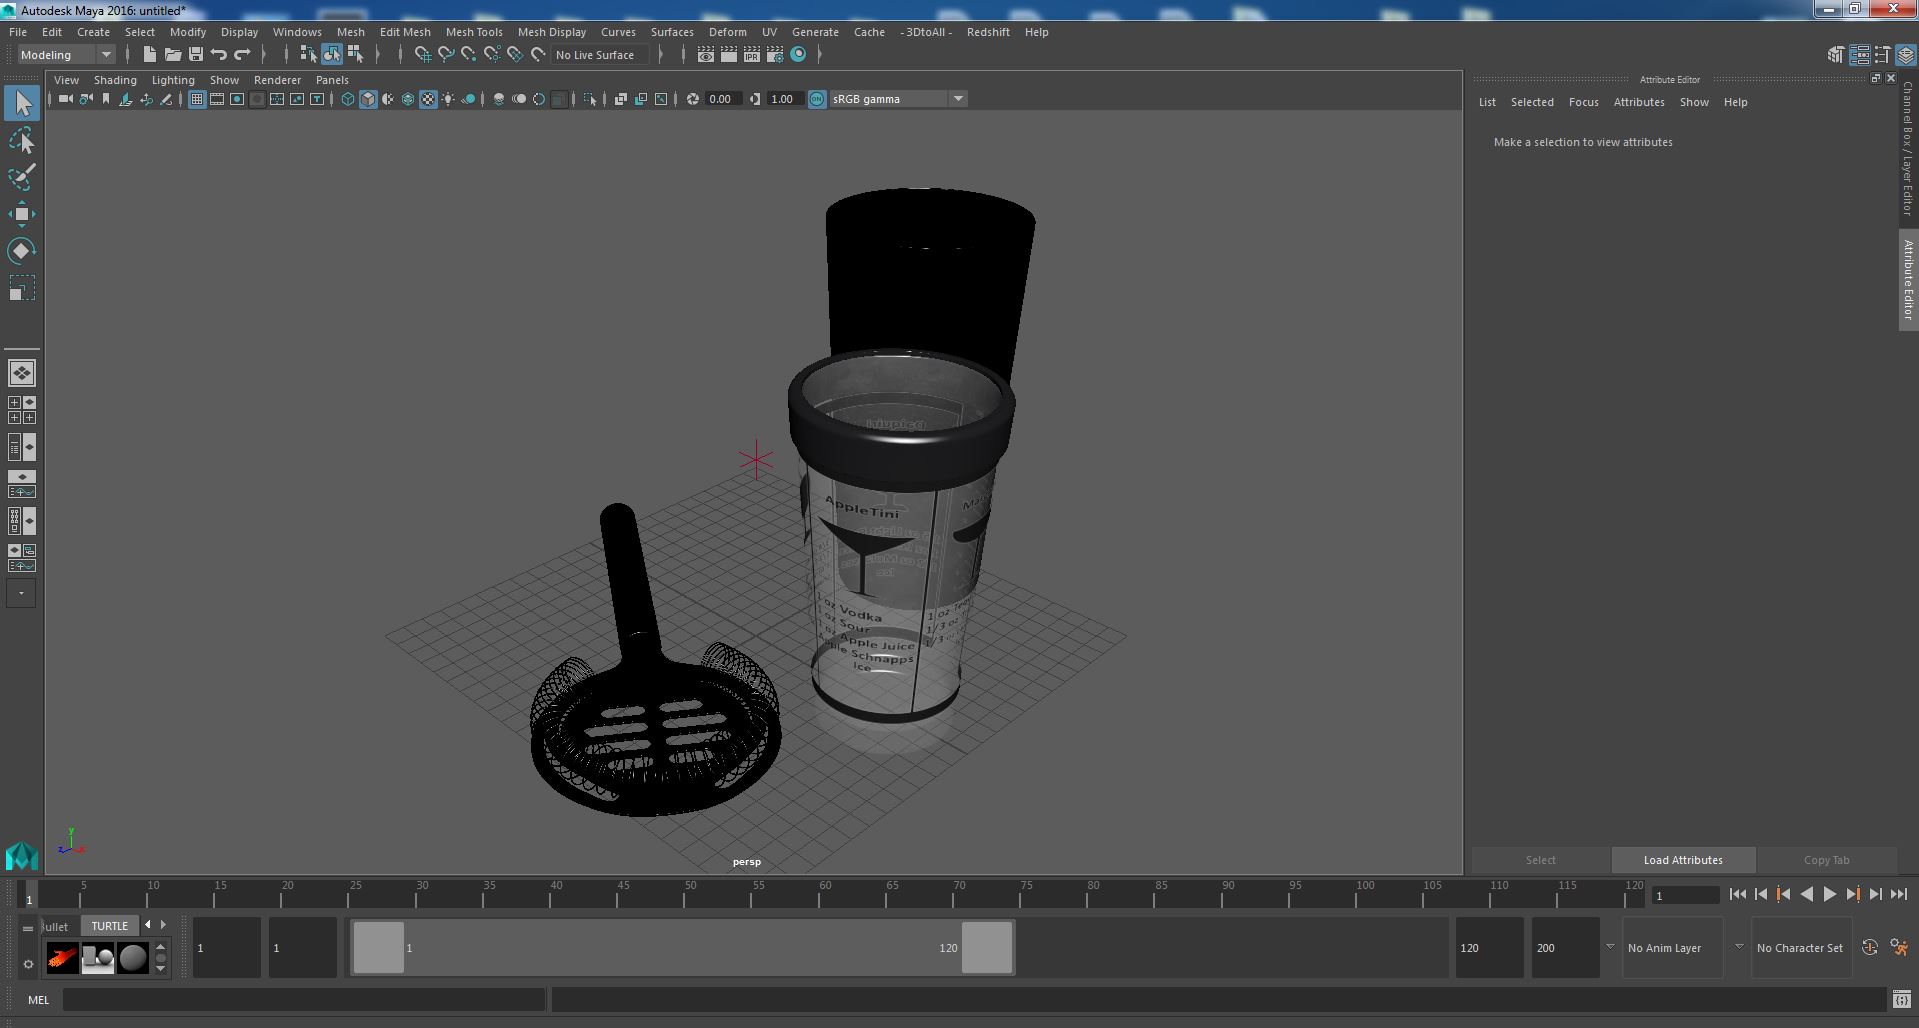Viewport: 1919px width, 1028px height.
Task: Toggle smooth shade all in viewport
Action: tap(368, 99)
